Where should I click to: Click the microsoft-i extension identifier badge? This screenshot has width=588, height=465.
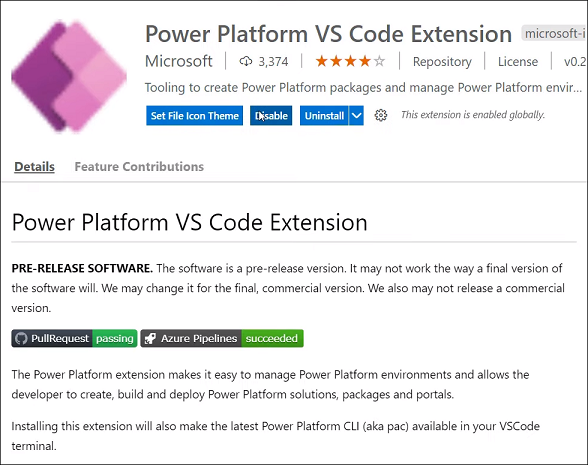(x=554, y=34)
